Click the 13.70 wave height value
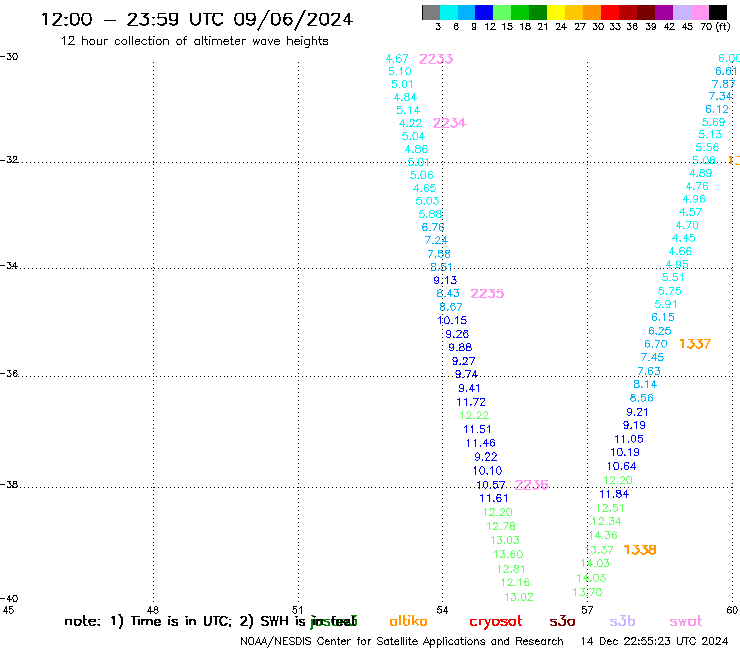The image size is (740, 650). (x=588, y=592)
